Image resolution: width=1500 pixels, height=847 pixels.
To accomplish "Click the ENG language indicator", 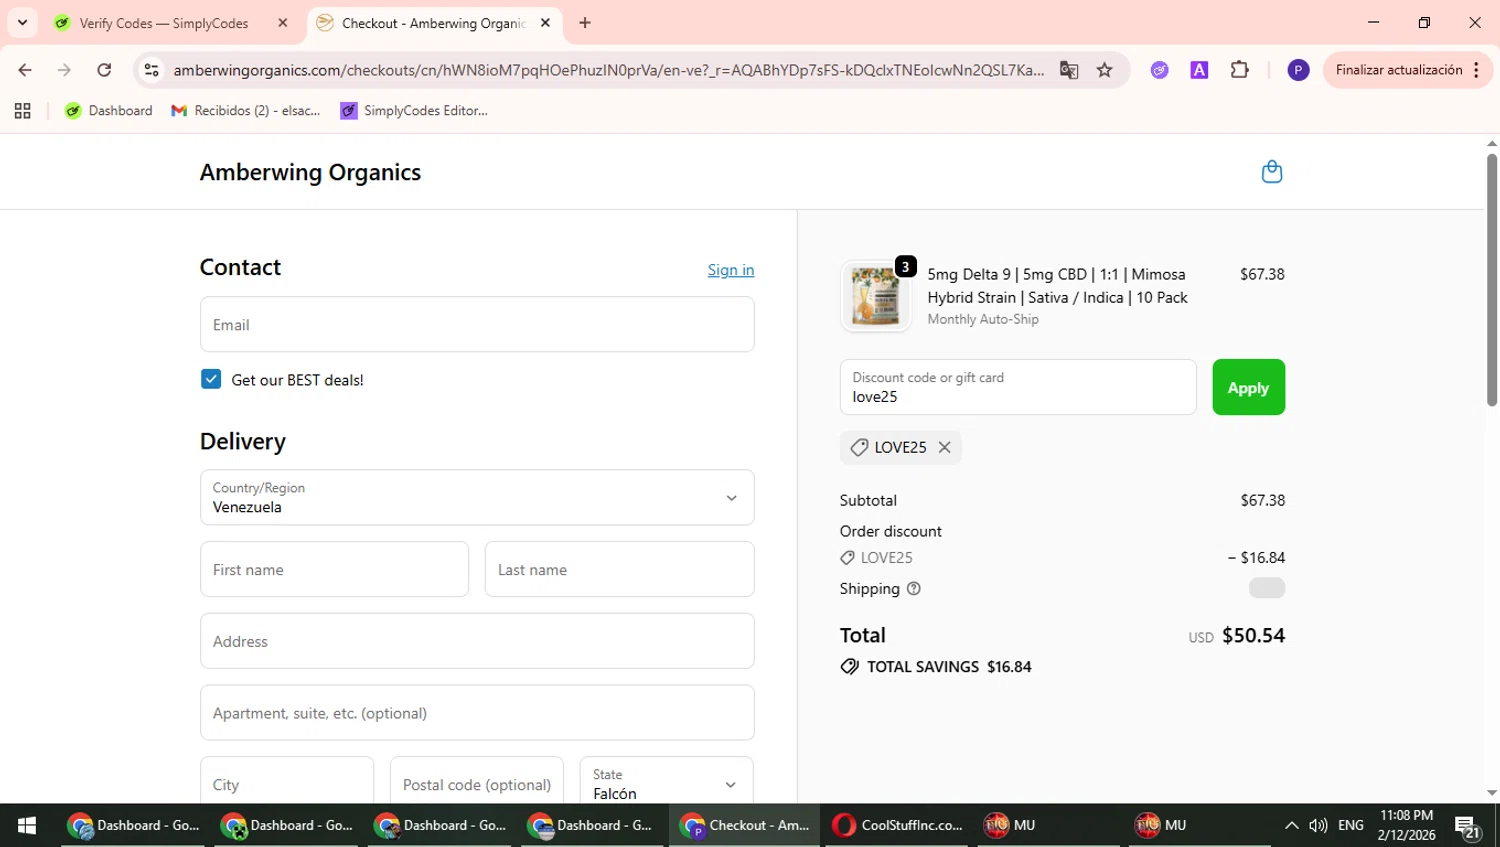I will (x=1351, y=825).
